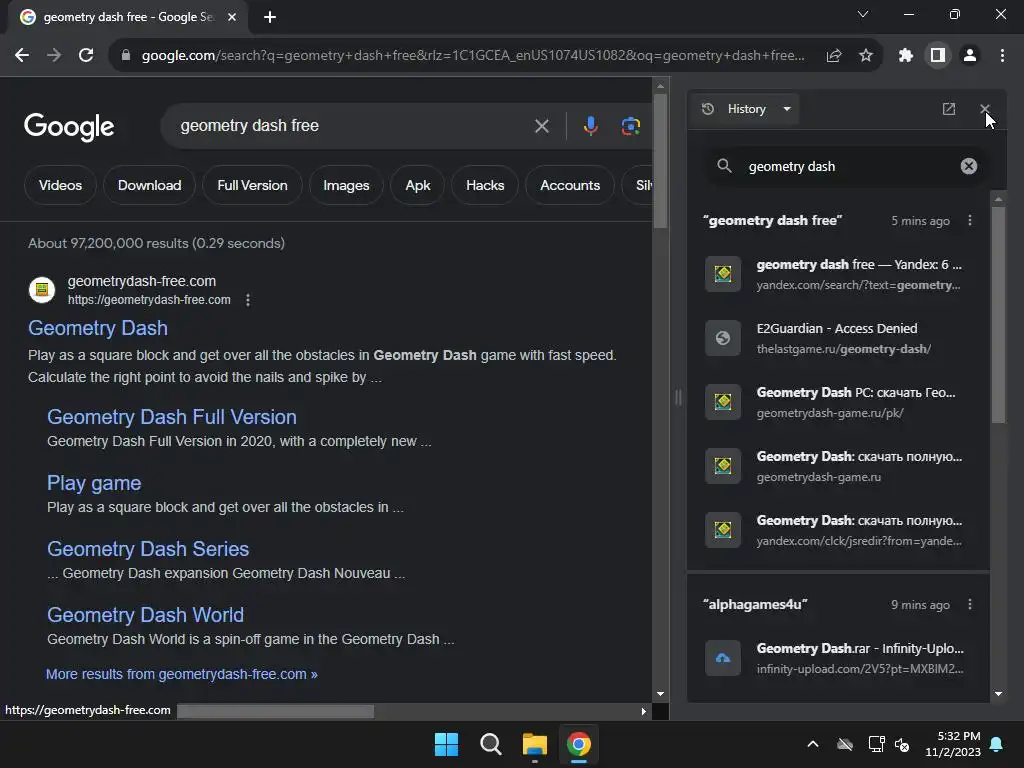Select the Accounts filter chip
1024x768 pixels.
click(569, 185)
